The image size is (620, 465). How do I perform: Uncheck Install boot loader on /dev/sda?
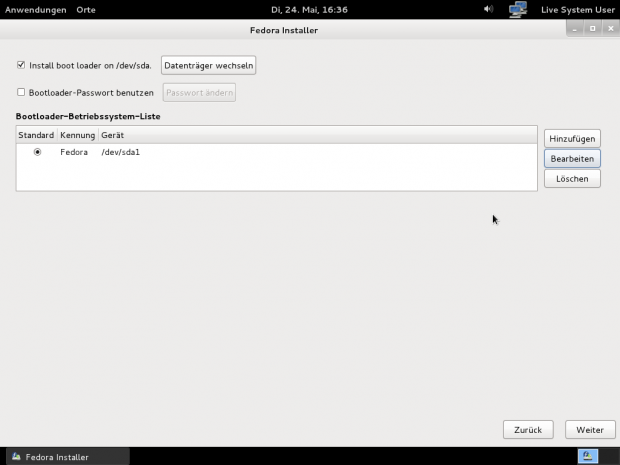pyautogui.click(x=21, y=65)
